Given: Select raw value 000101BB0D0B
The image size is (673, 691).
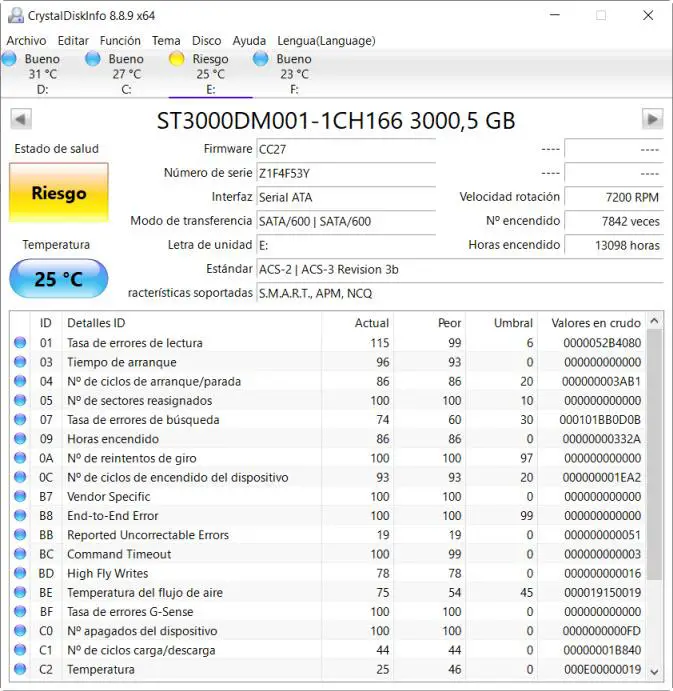Looking at the screenshot, I should [x=600, y=420].
